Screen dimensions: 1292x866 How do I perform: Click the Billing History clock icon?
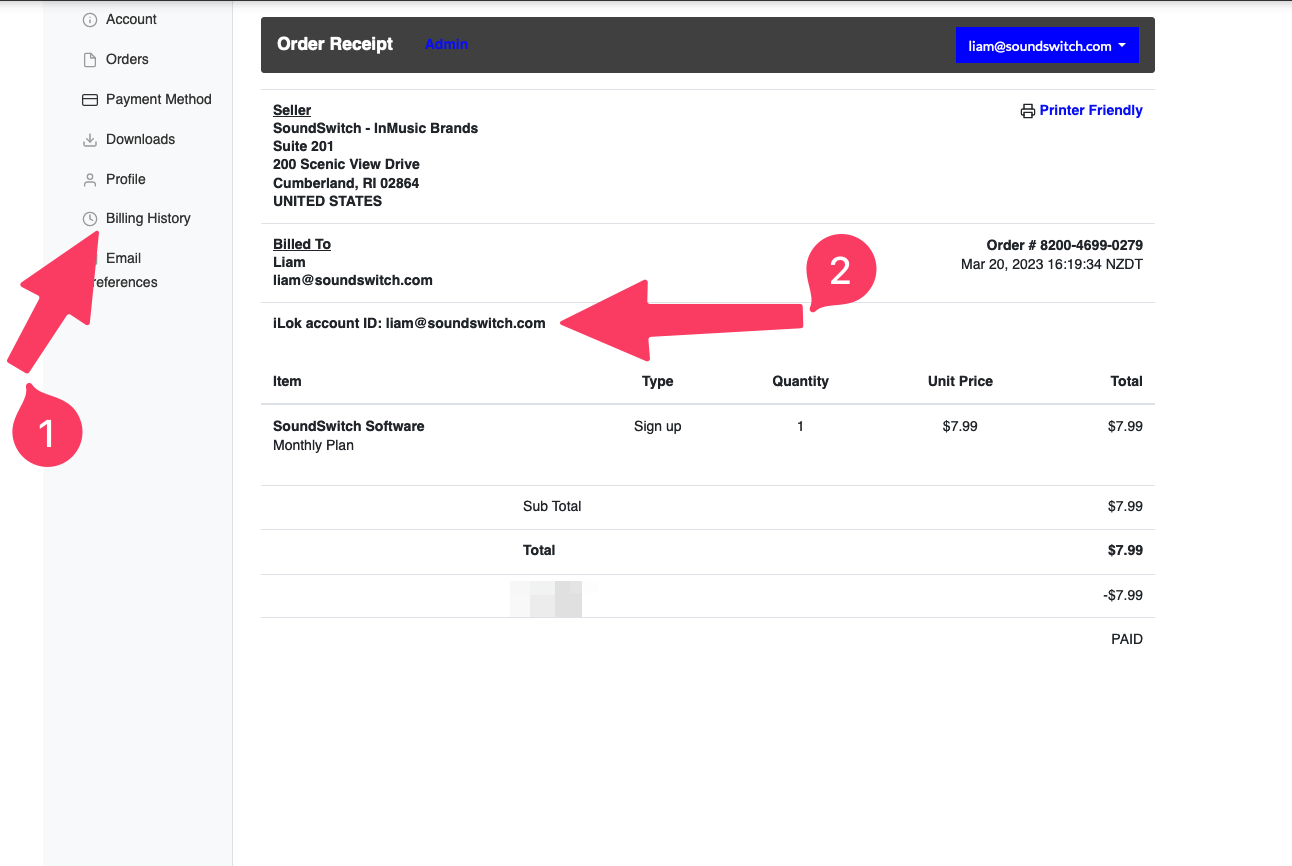89,219
